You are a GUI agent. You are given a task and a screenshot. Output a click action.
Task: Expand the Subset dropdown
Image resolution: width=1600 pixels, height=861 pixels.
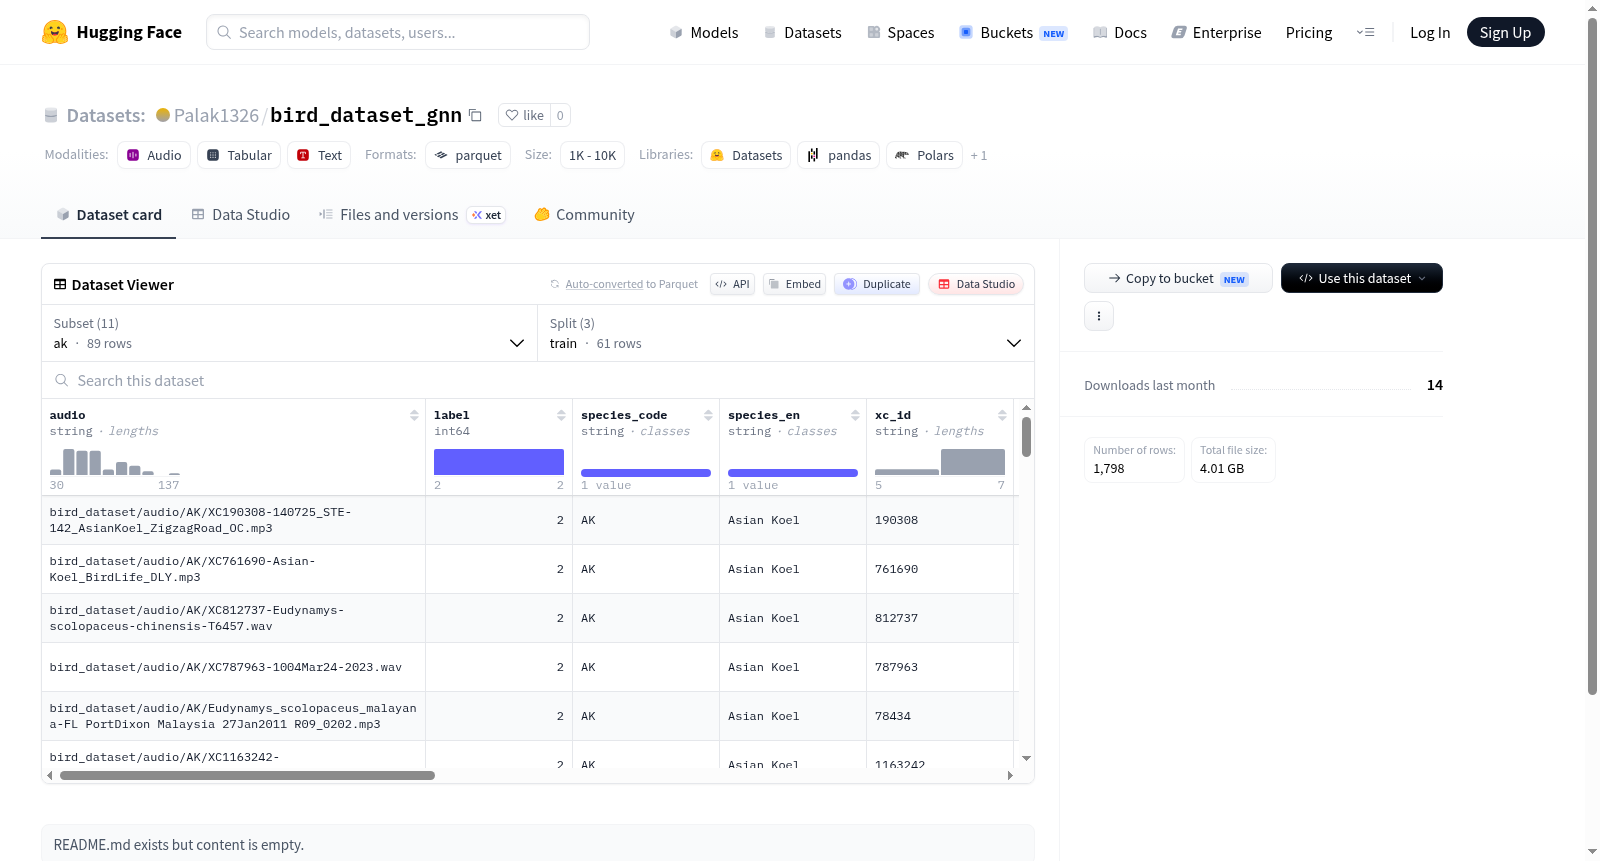[290, 333]
